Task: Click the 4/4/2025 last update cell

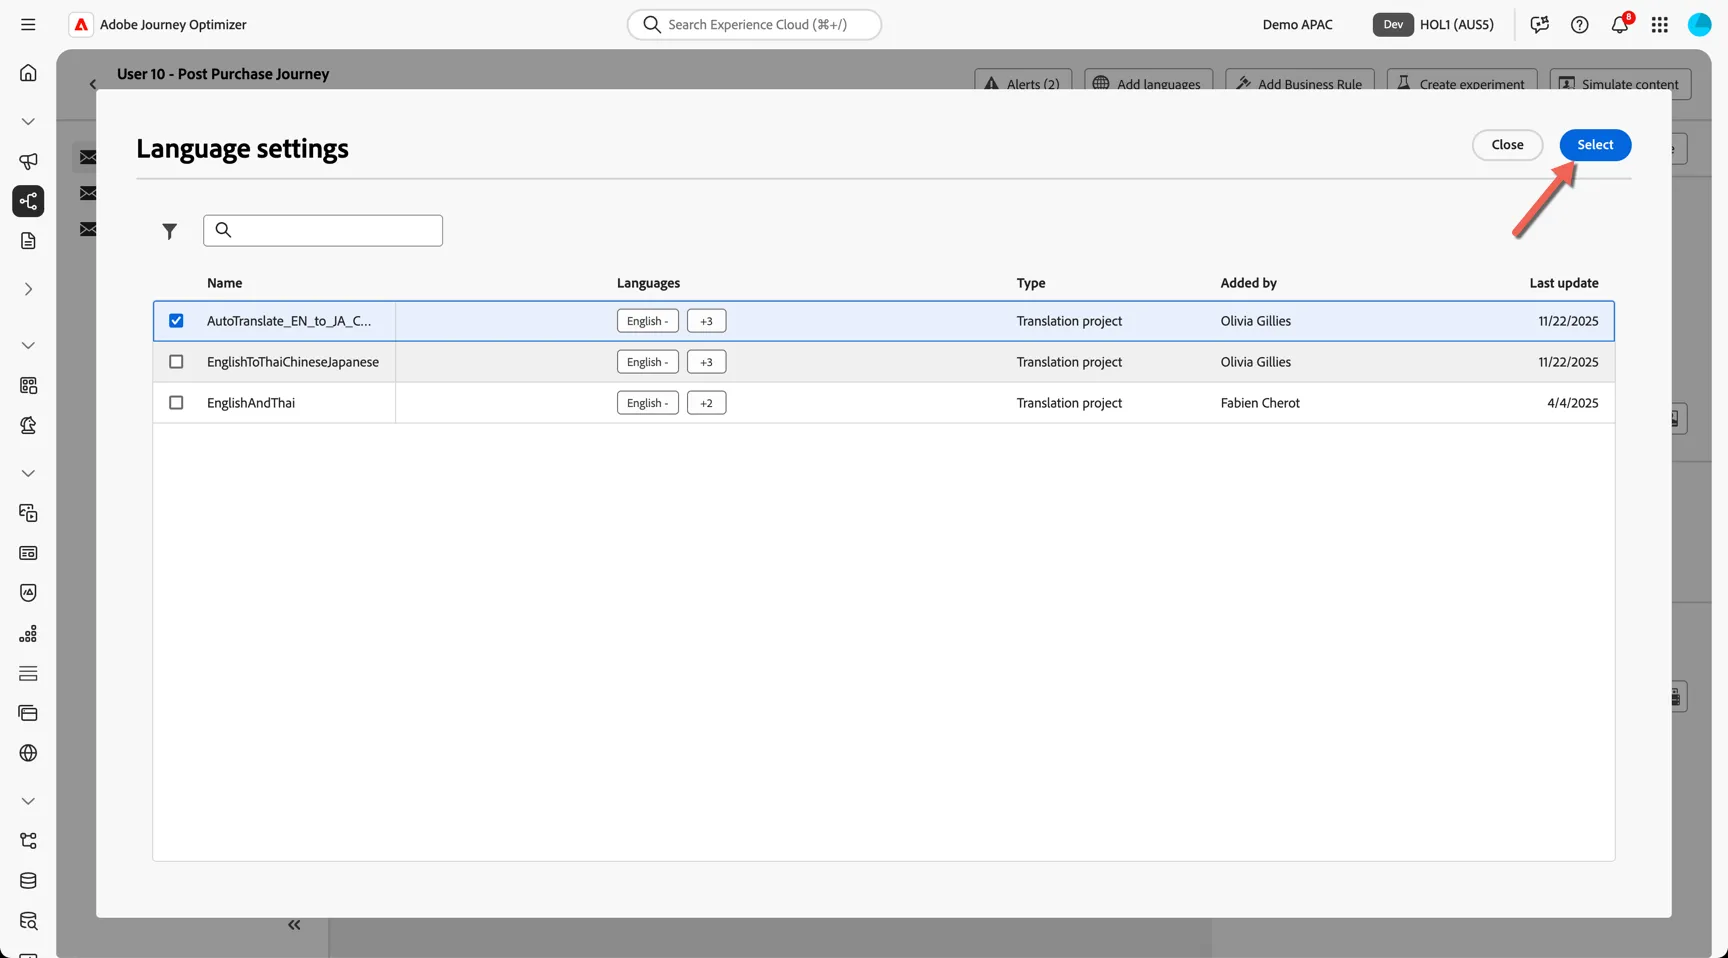Action: pyautogui.click(x=1573, y=403)
